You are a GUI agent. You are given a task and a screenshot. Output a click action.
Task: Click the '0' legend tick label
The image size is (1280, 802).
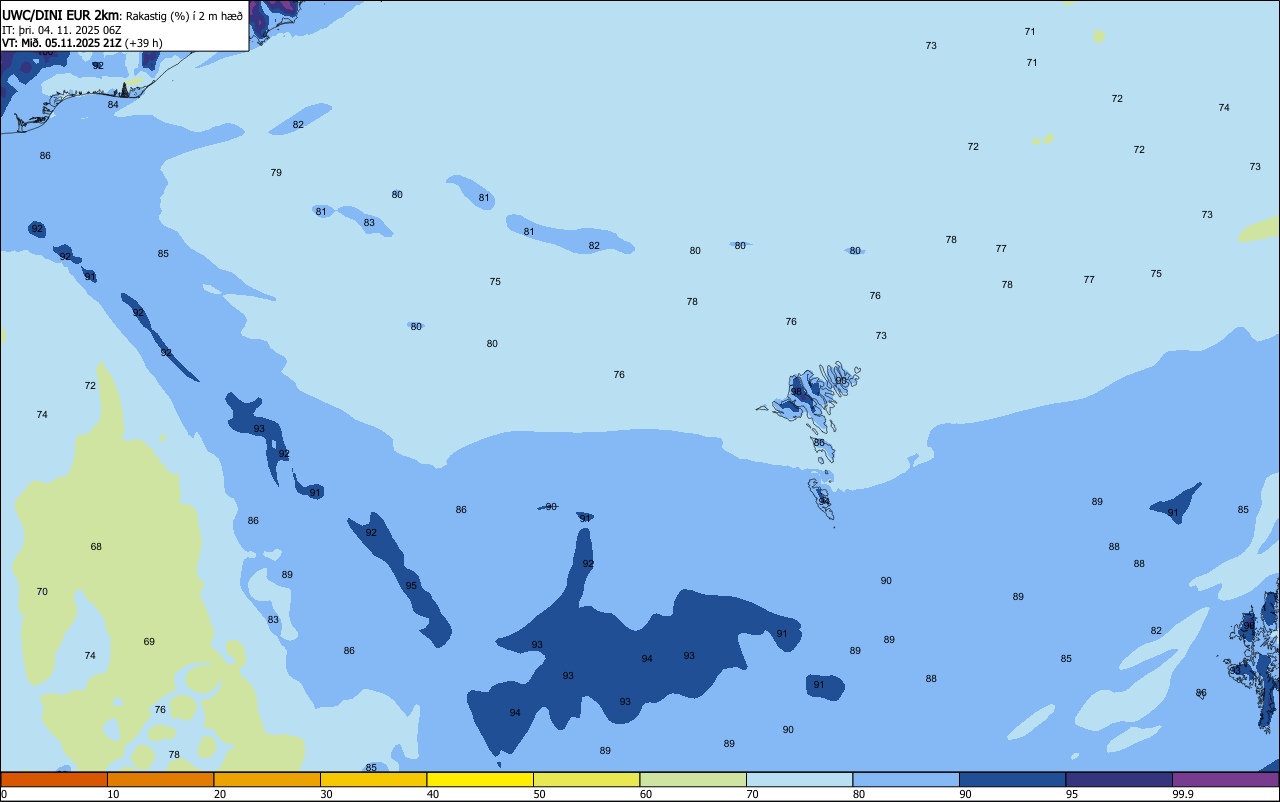click(4, 794)
